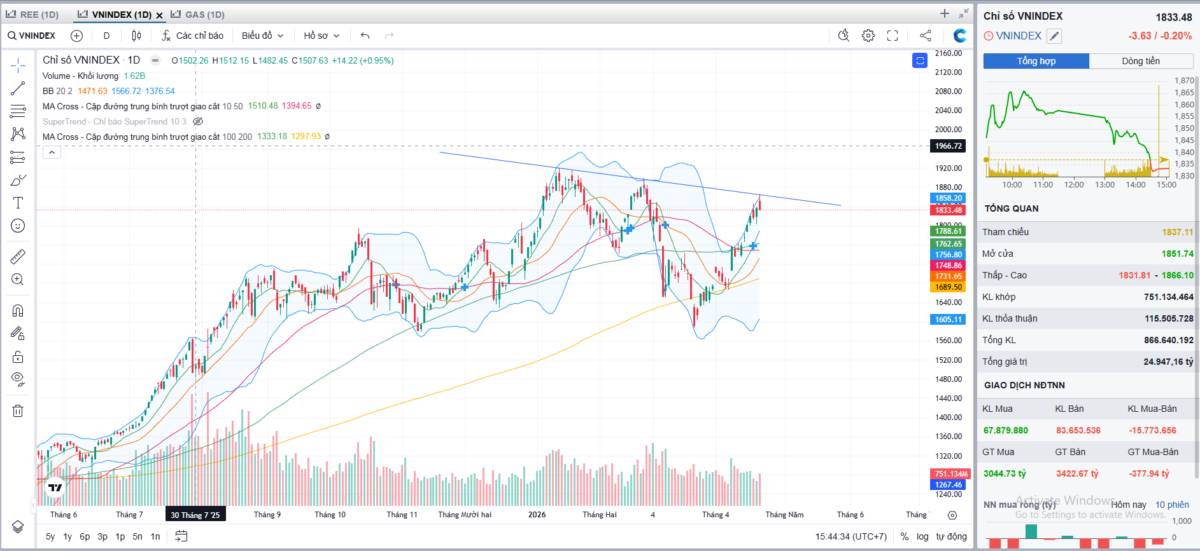Click the share chart icon
The height and width of the screenshot is (551, 1200).
925,35
